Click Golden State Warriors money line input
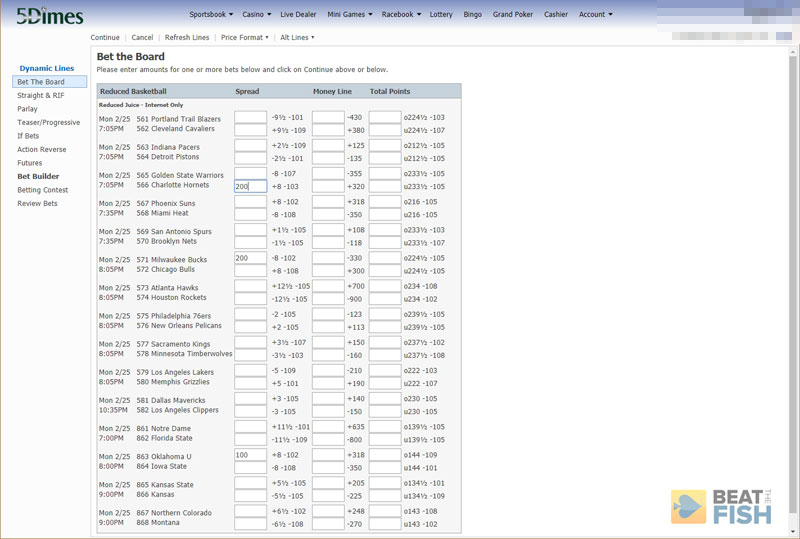 [x=328, y=173]
